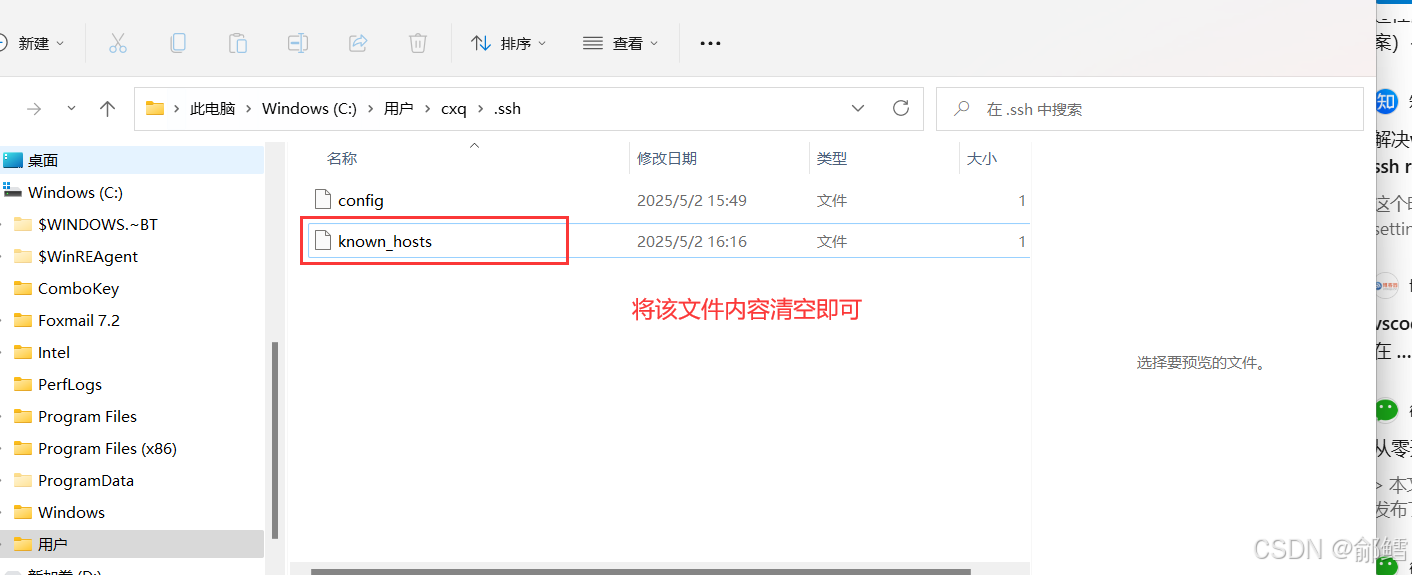The image size is (1412, 575).
Task: Click the Rename icon in toolbar
Action: coord(298,43)
